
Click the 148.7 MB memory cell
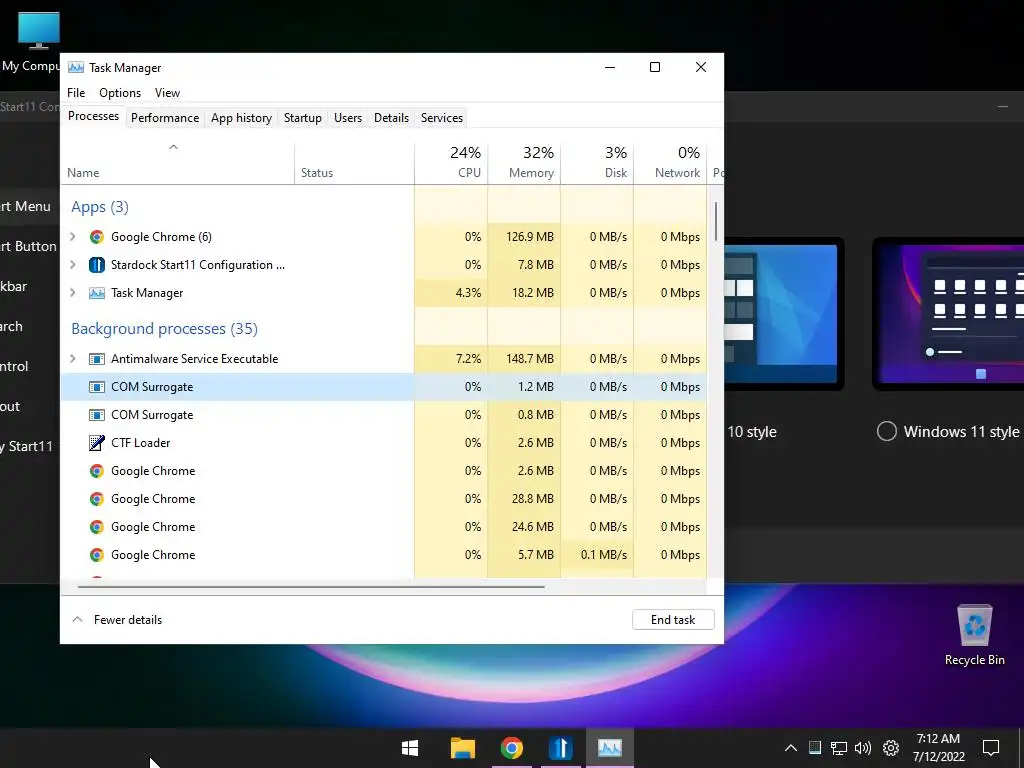[x=524, y=359]
